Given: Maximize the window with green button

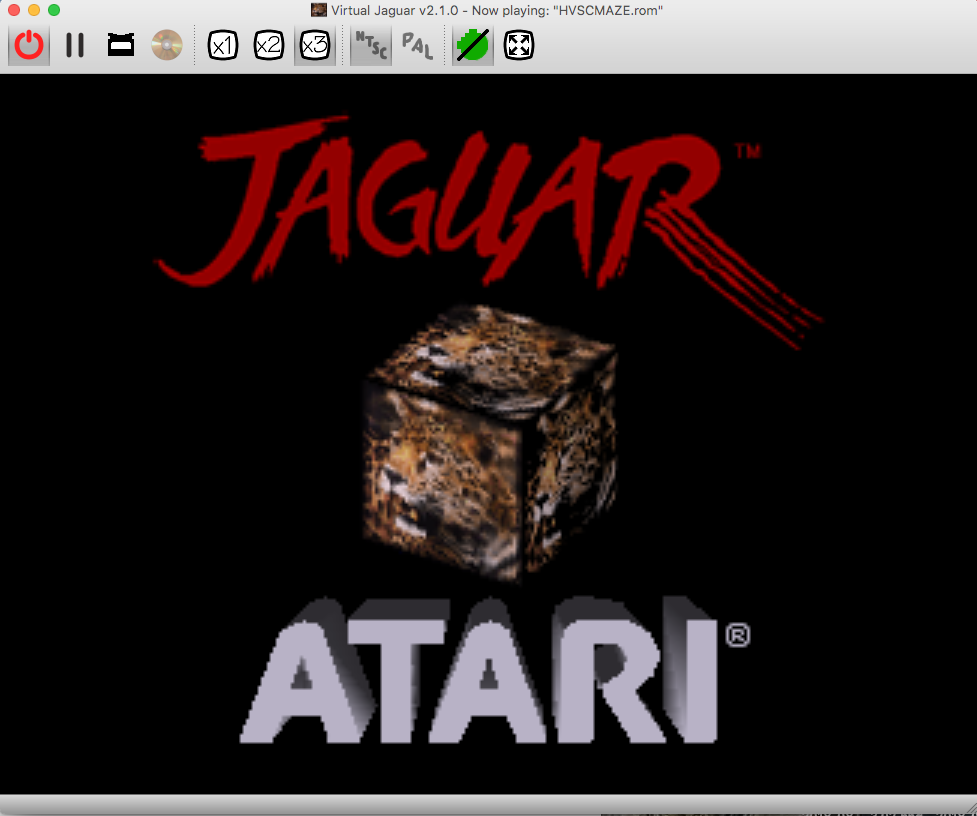Looking at the screenshot, I should click(x=54, y=10).
